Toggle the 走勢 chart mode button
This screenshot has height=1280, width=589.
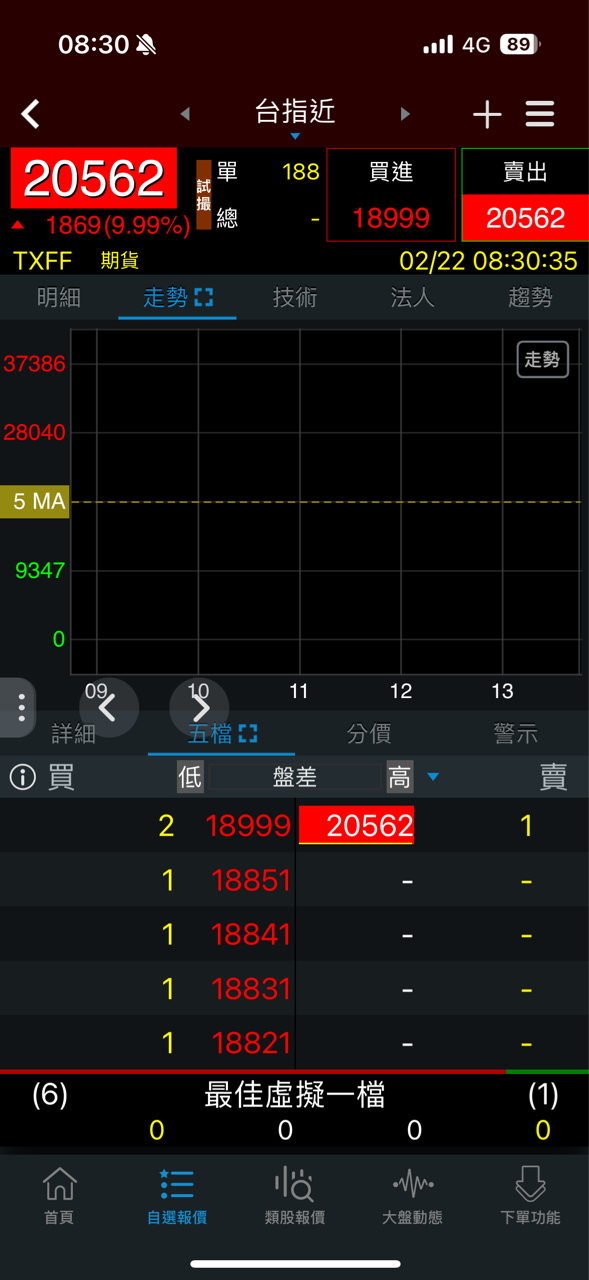click(x=543, y=360)
